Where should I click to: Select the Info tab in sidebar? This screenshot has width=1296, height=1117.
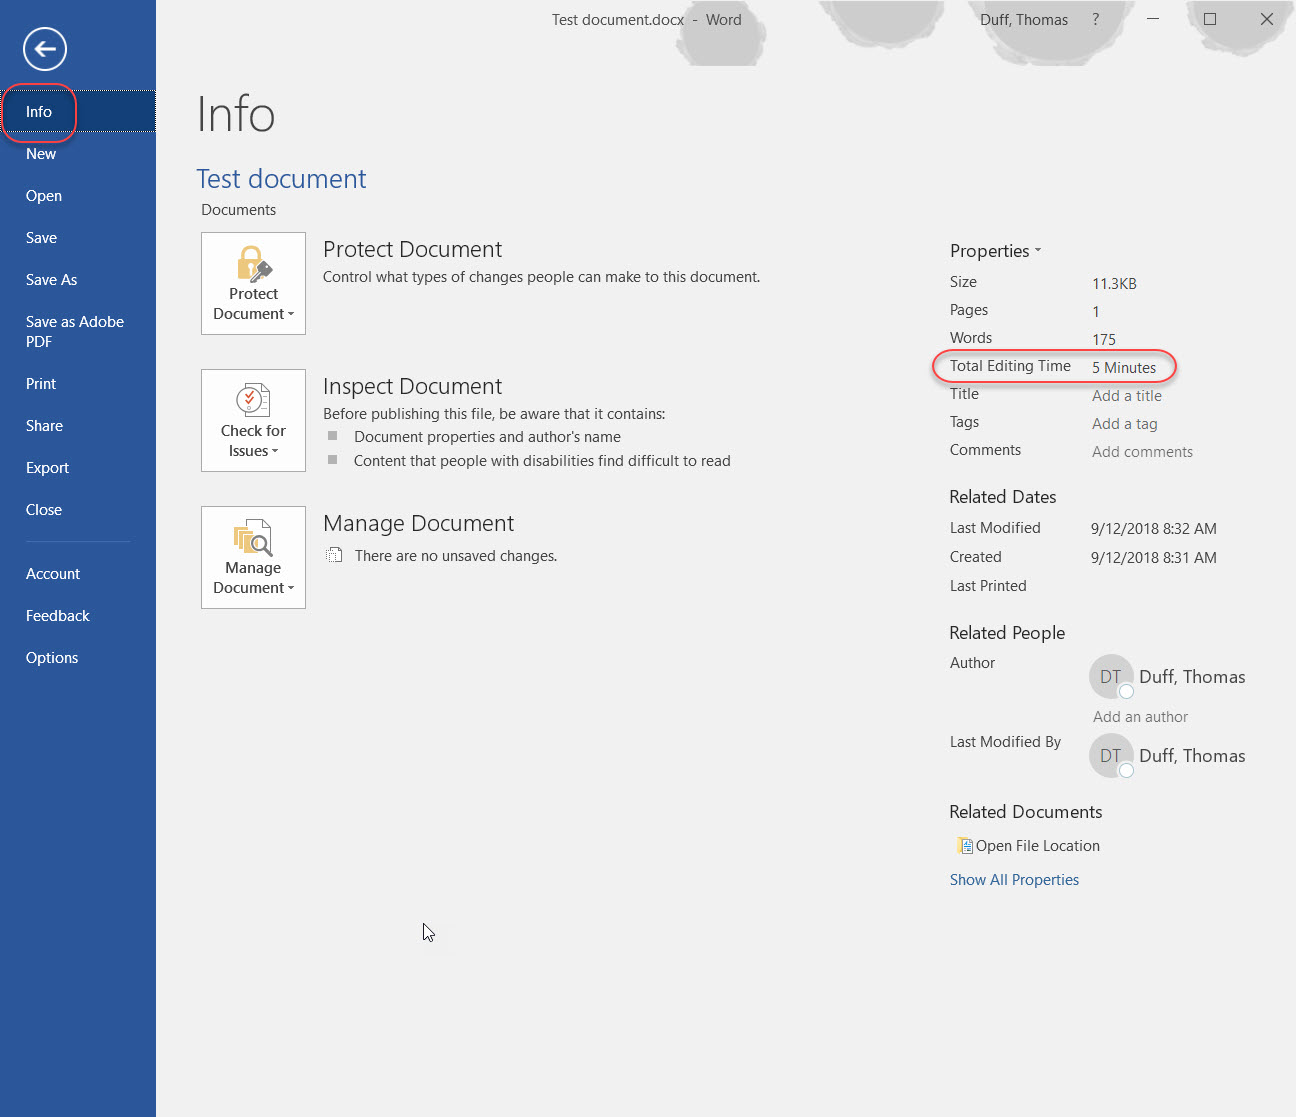[x=39, y=112]
